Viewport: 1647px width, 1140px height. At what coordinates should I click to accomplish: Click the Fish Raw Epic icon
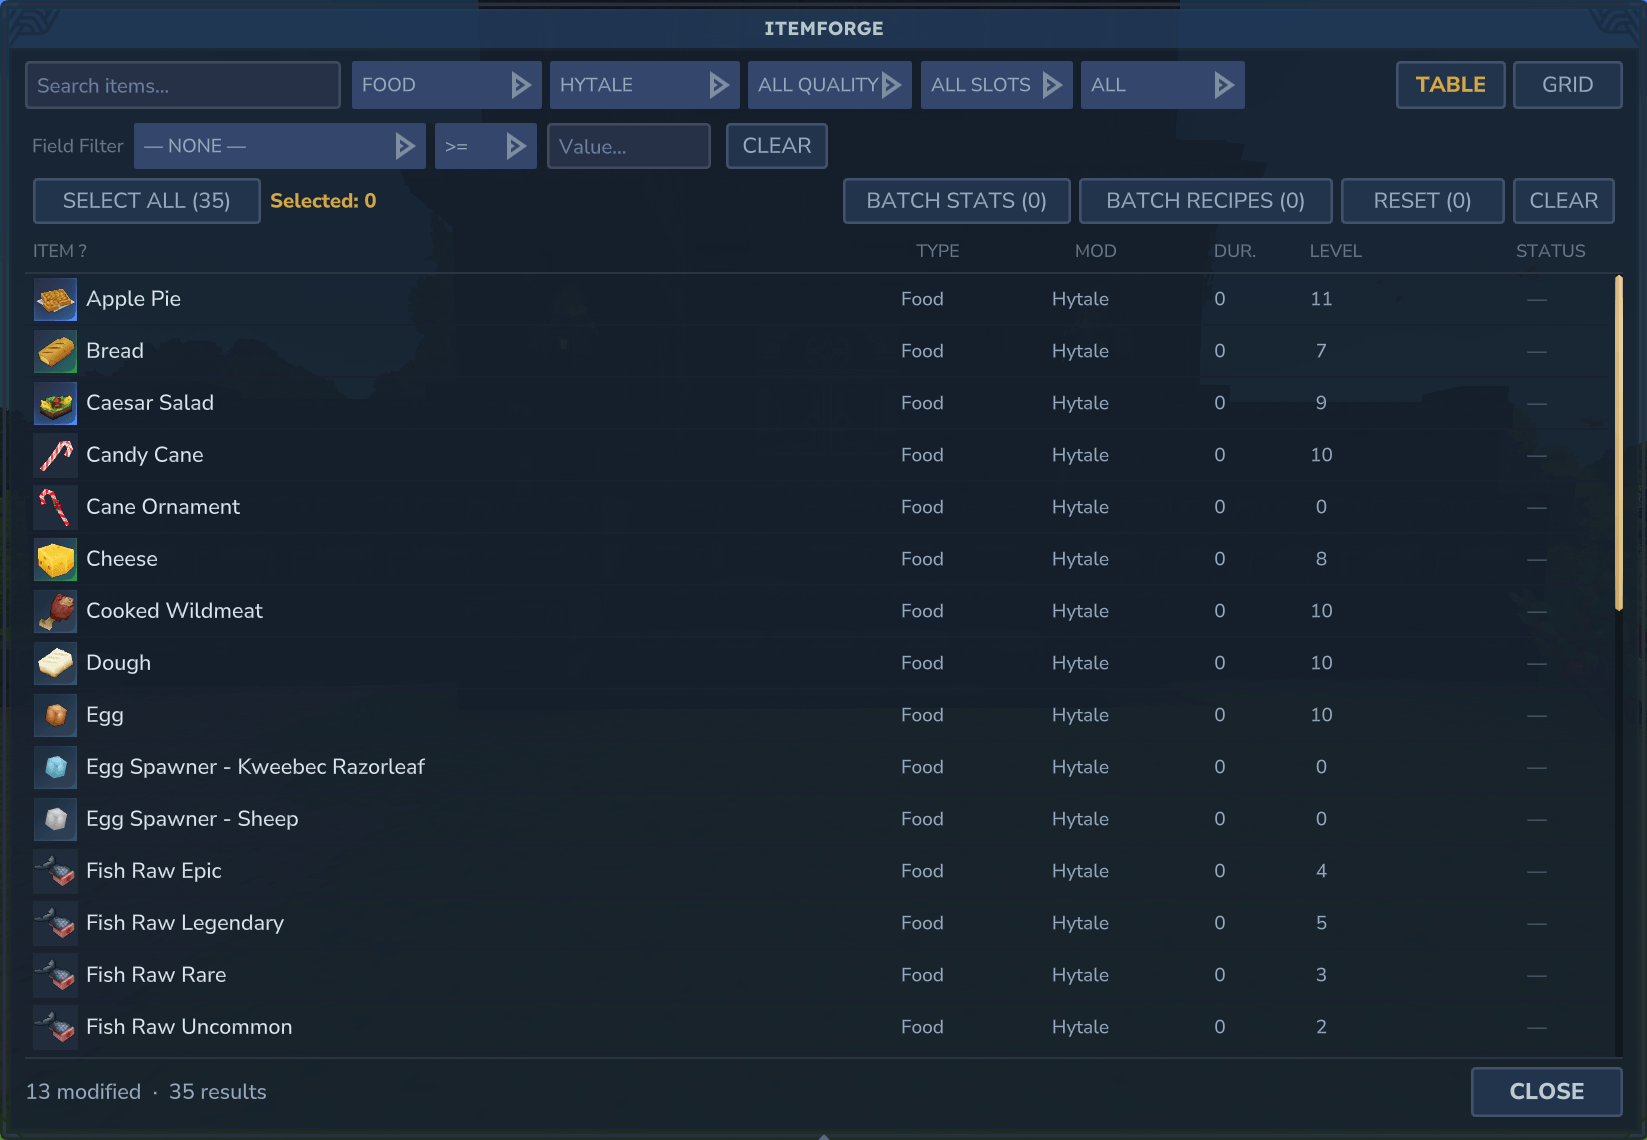click(55, 871)
